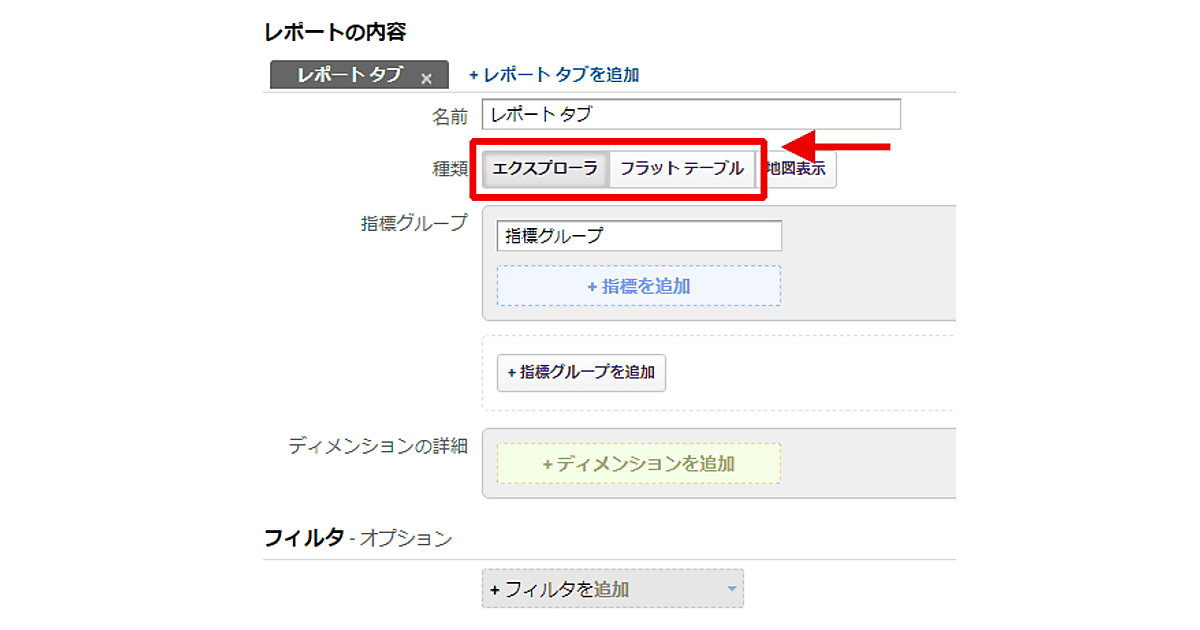Screen dimensions: 1200x630
Task: Click the フィルタ - オプション heading
Action: 358,539
